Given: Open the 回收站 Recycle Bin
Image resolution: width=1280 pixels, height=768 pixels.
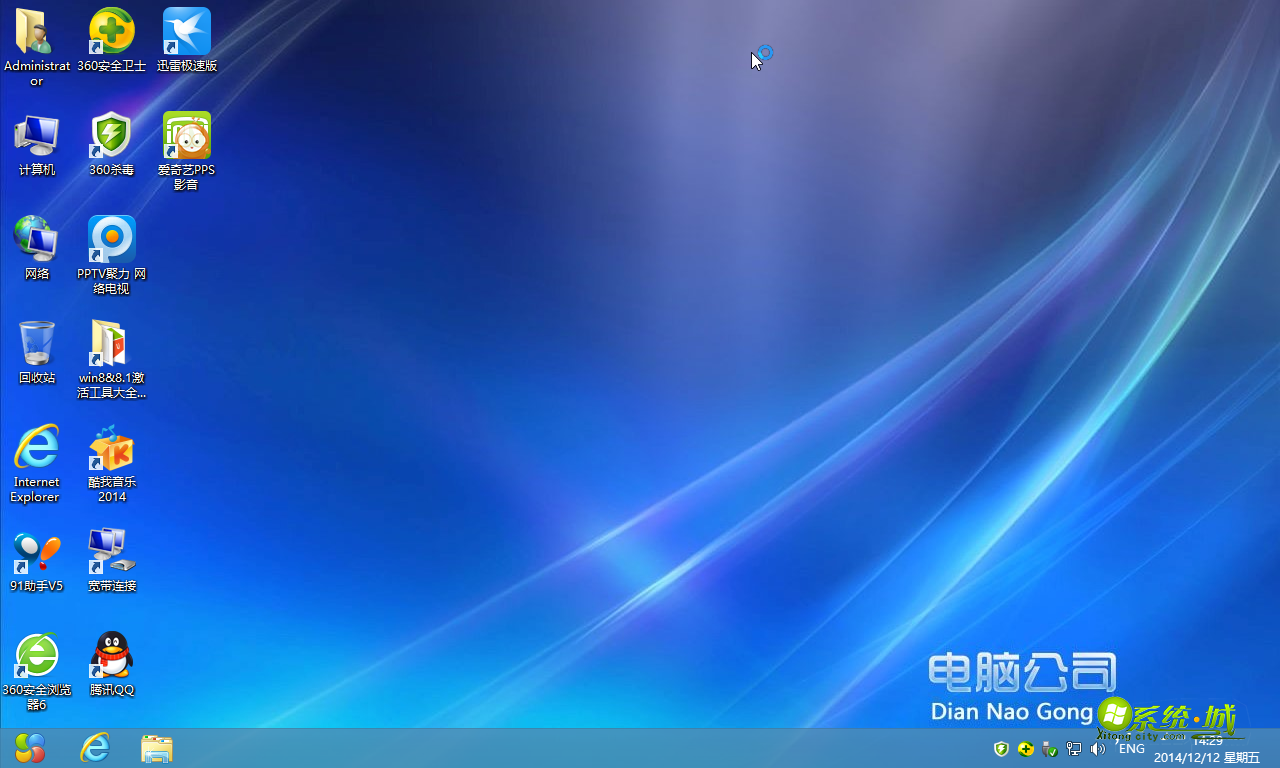Looking at the screenshot, I should click(37, 344).
